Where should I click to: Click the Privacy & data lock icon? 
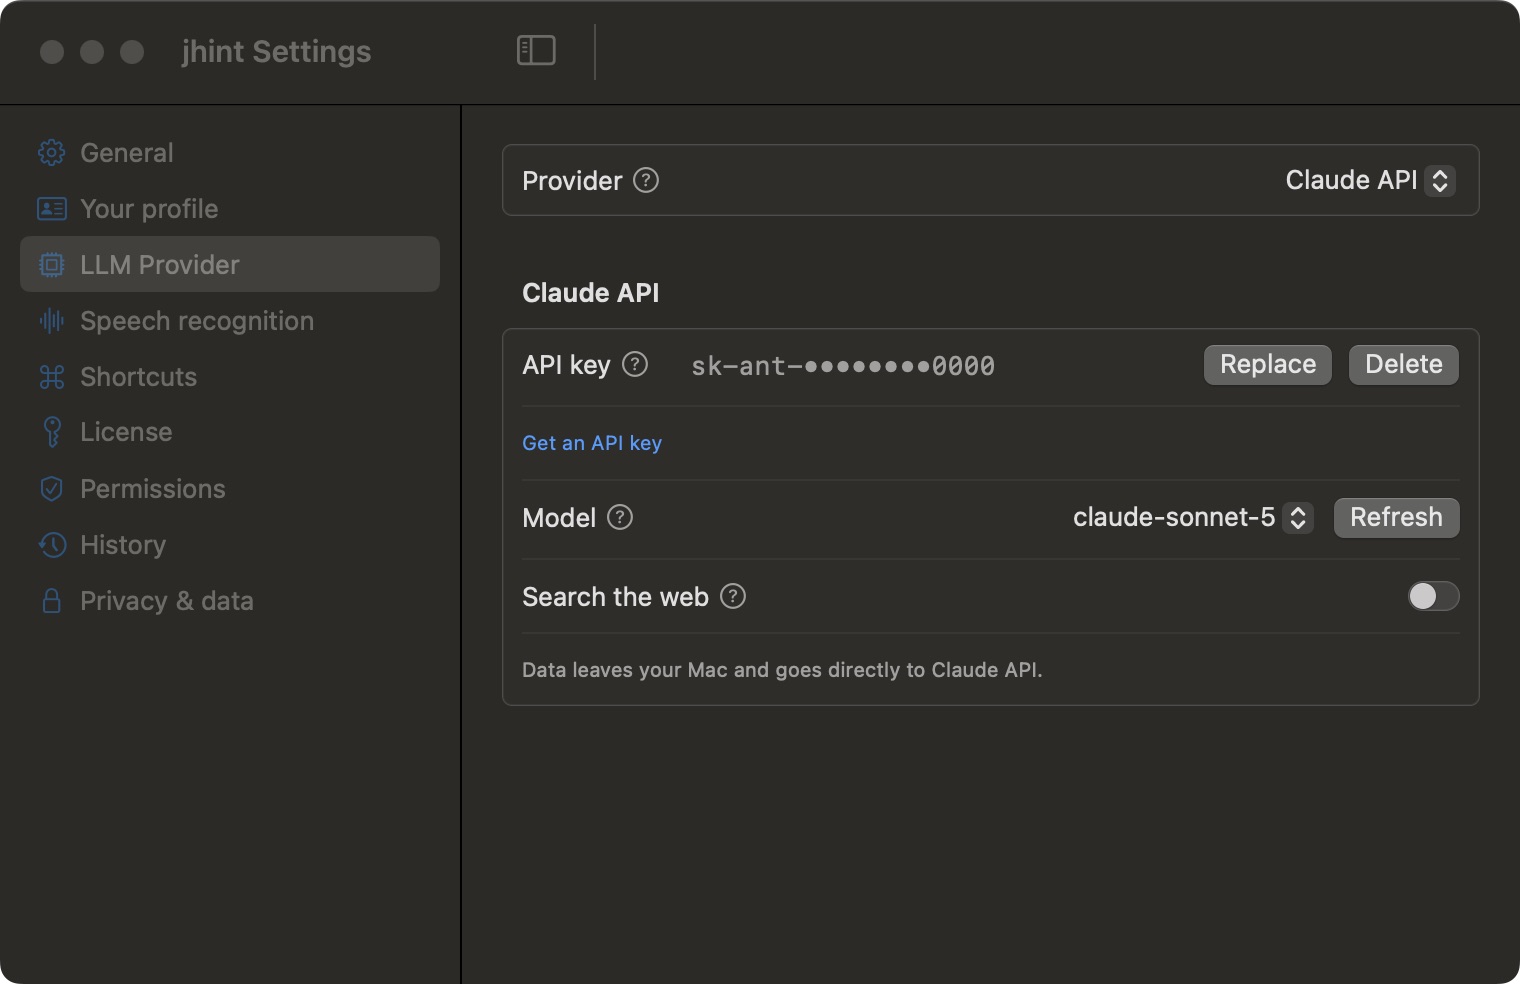pos(52,601)
